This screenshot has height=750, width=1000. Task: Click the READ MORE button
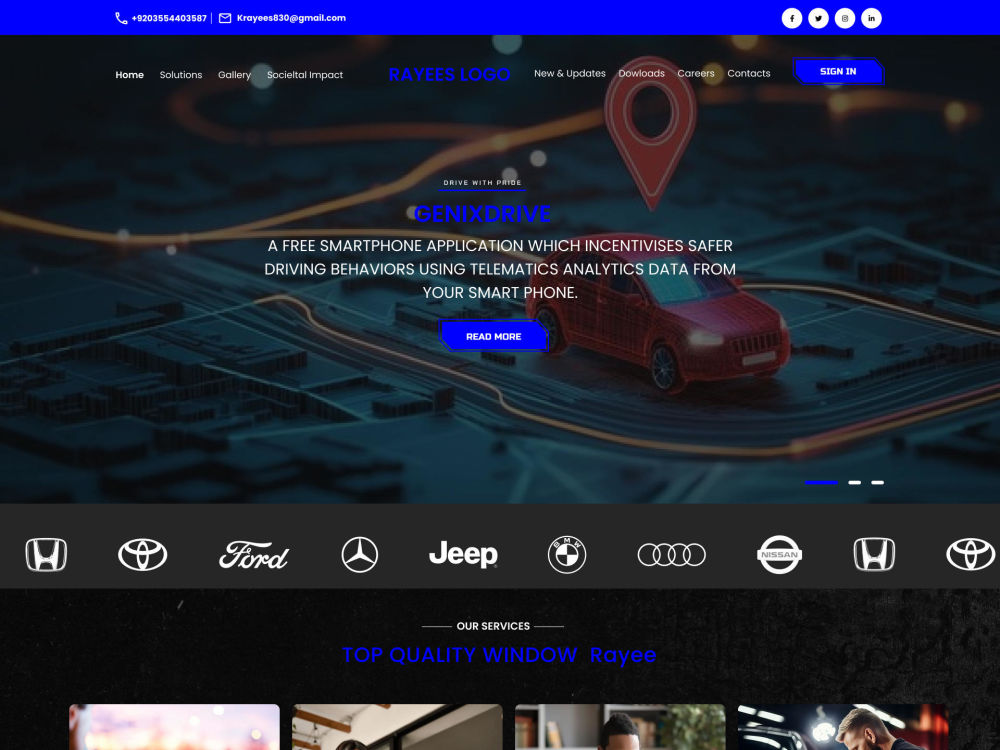point(494,336)
